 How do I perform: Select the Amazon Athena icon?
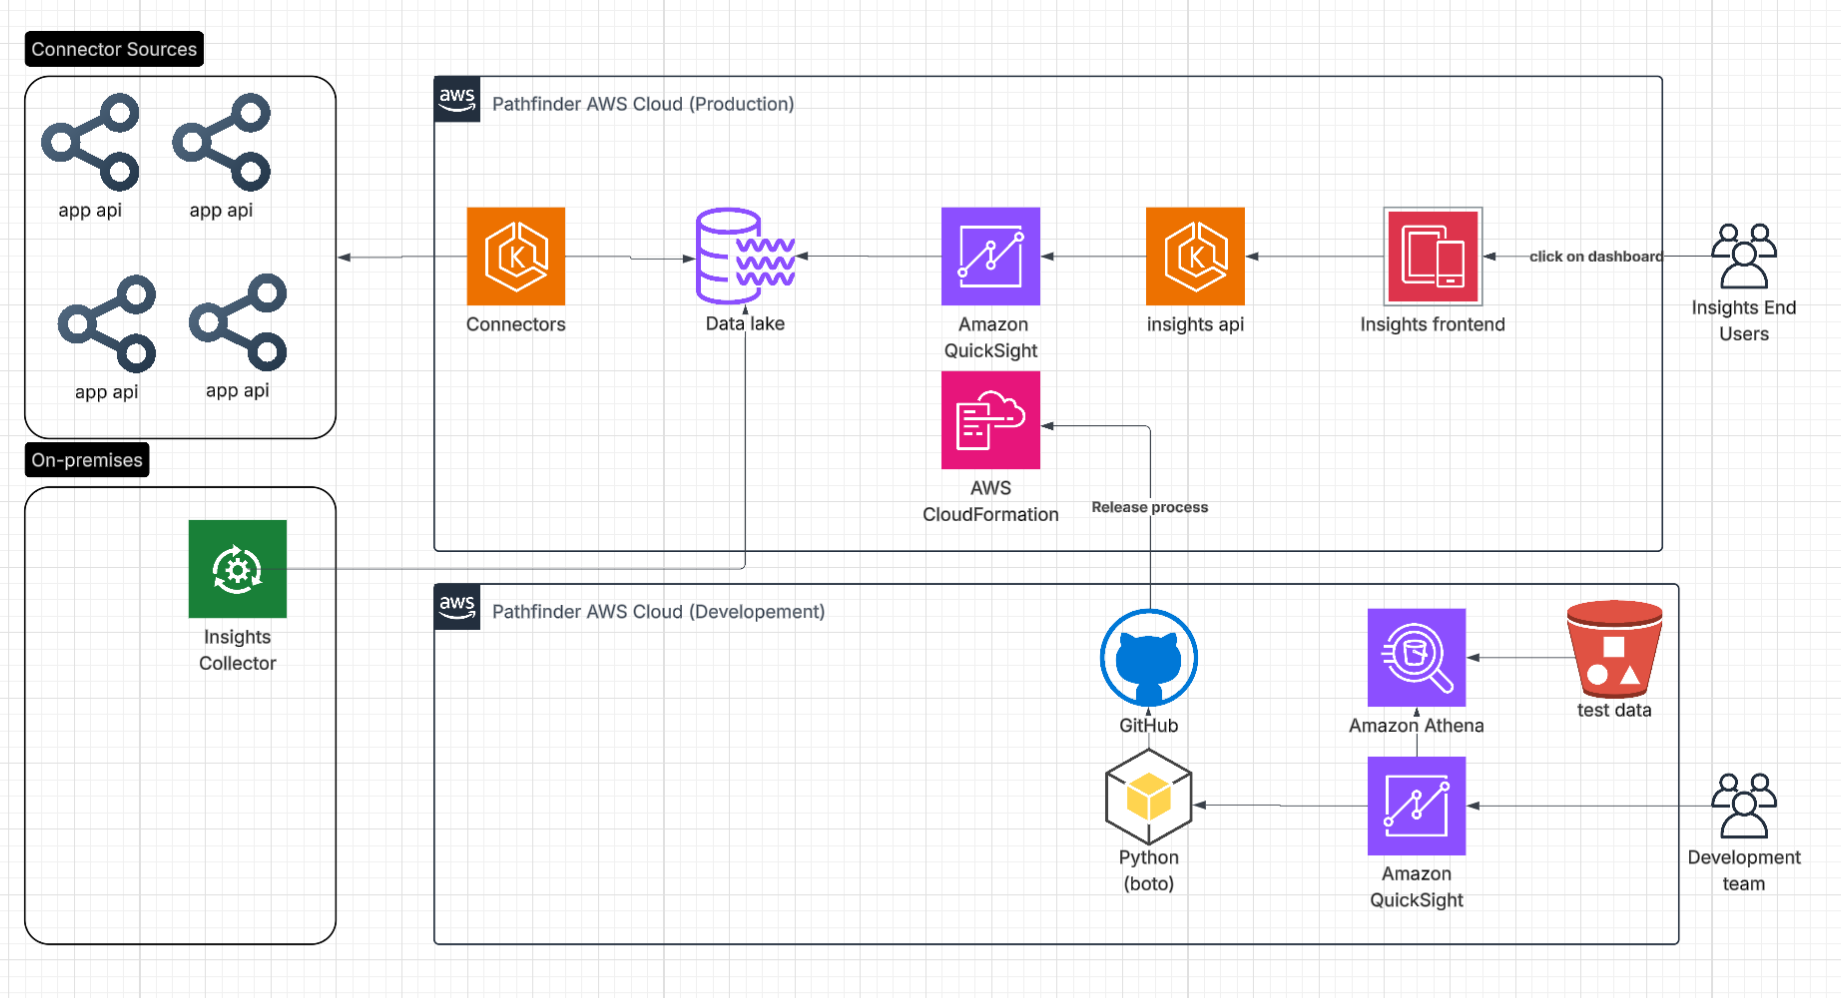tap(1417, 658)
